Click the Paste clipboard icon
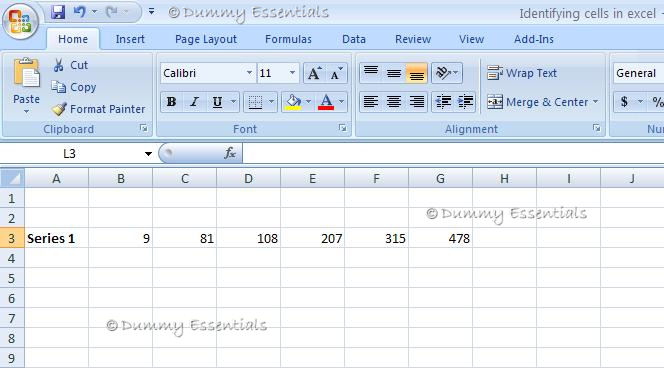 26,73
